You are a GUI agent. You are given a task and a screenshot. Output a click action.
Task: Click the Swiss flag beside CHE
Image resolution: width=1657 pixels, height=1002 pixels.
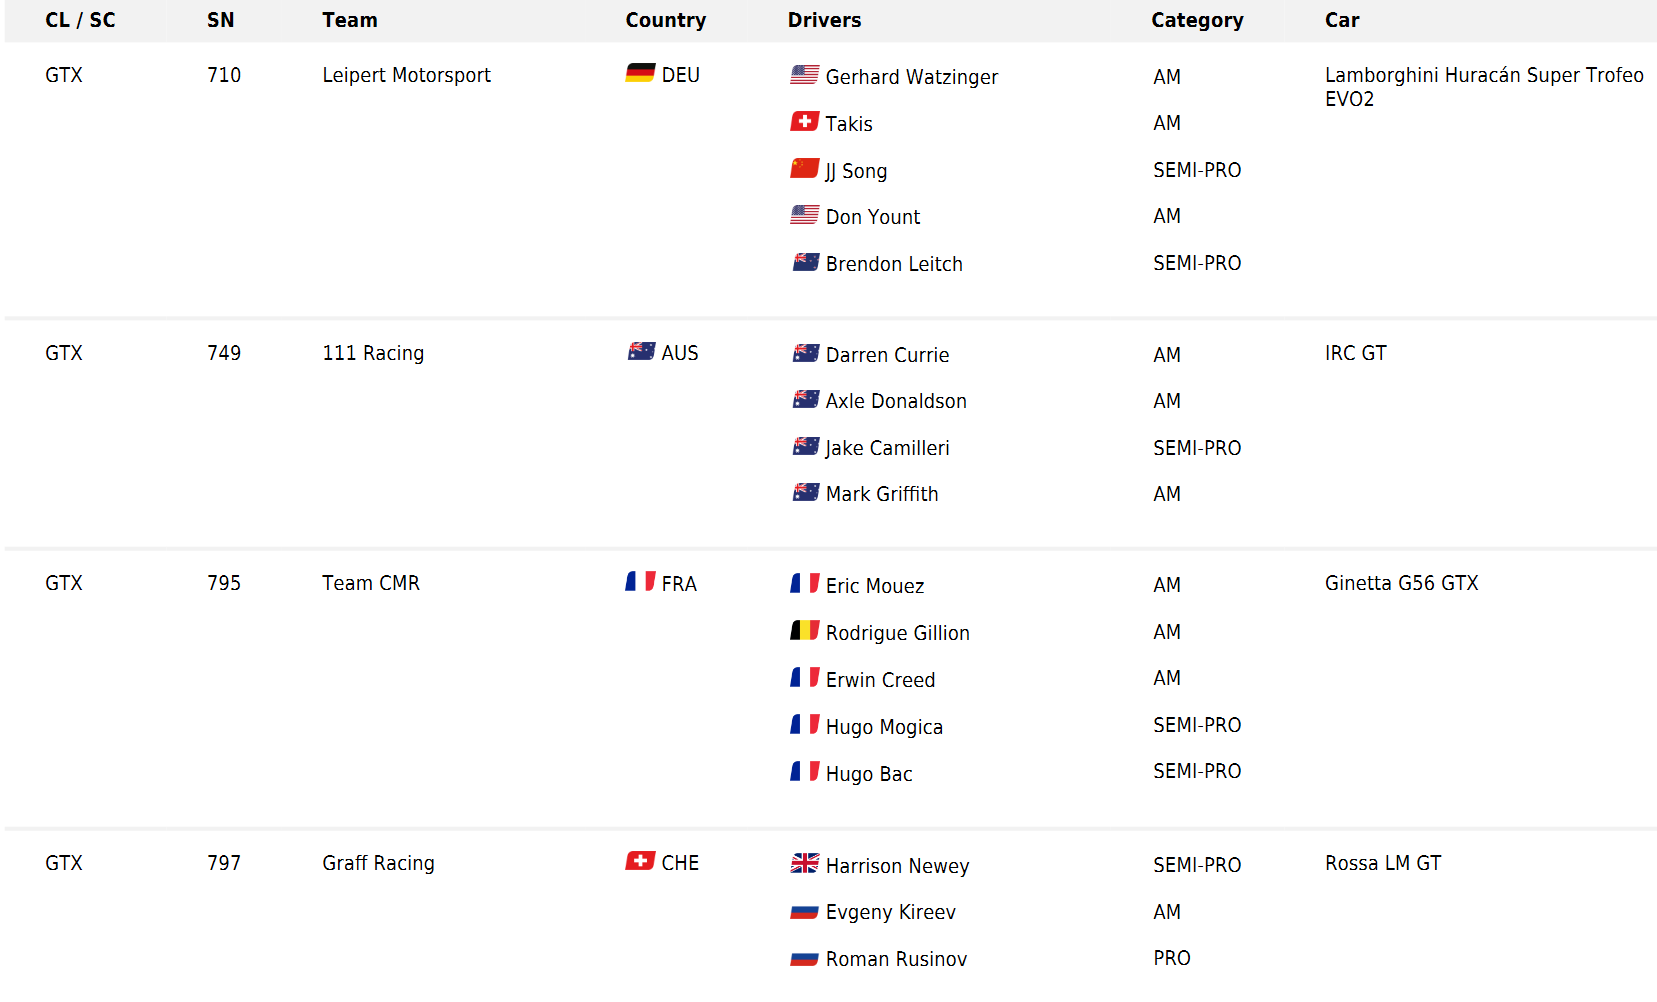click(x=640, y=861)
